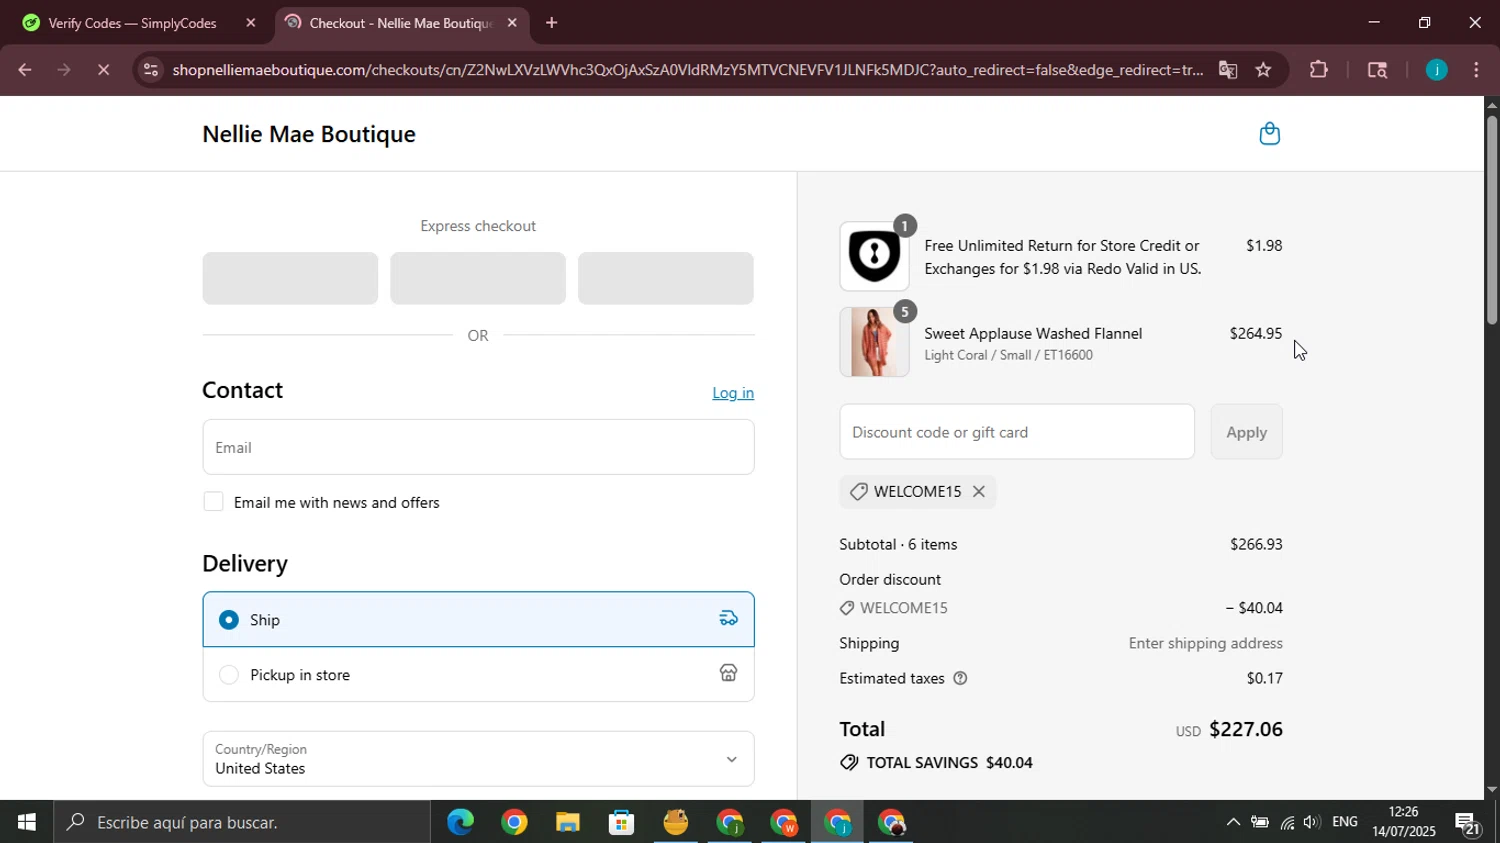
Task: Select the Checkout - Nellie Mae Boutique tab
Action: click(401, 23)
